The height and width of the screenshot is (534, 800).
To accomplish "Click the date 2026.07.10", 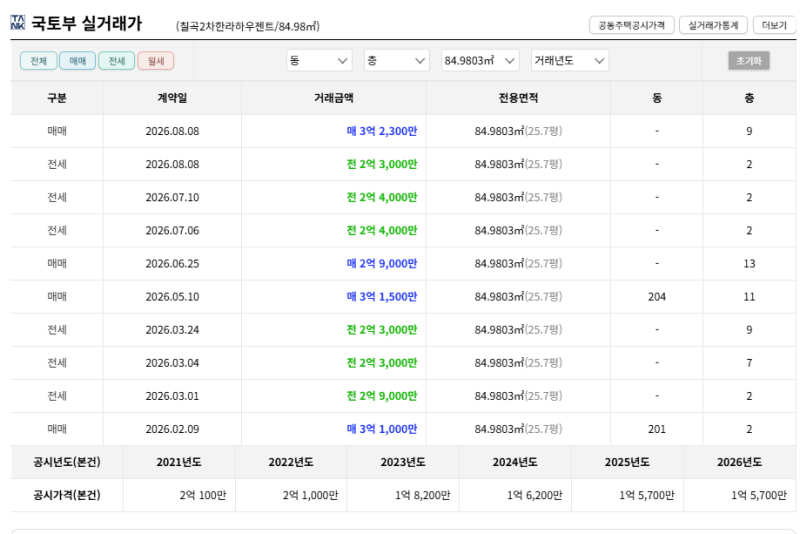I will click(172, 197).
